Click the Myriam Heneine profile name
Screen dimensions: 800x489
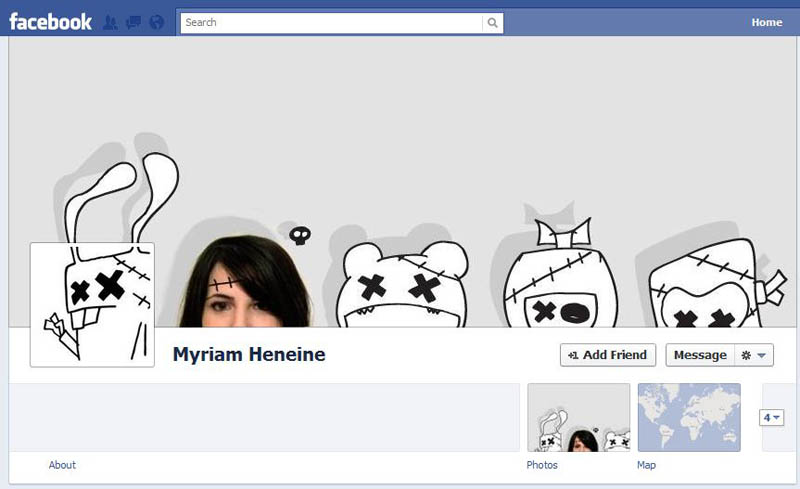tap(249, 355)
